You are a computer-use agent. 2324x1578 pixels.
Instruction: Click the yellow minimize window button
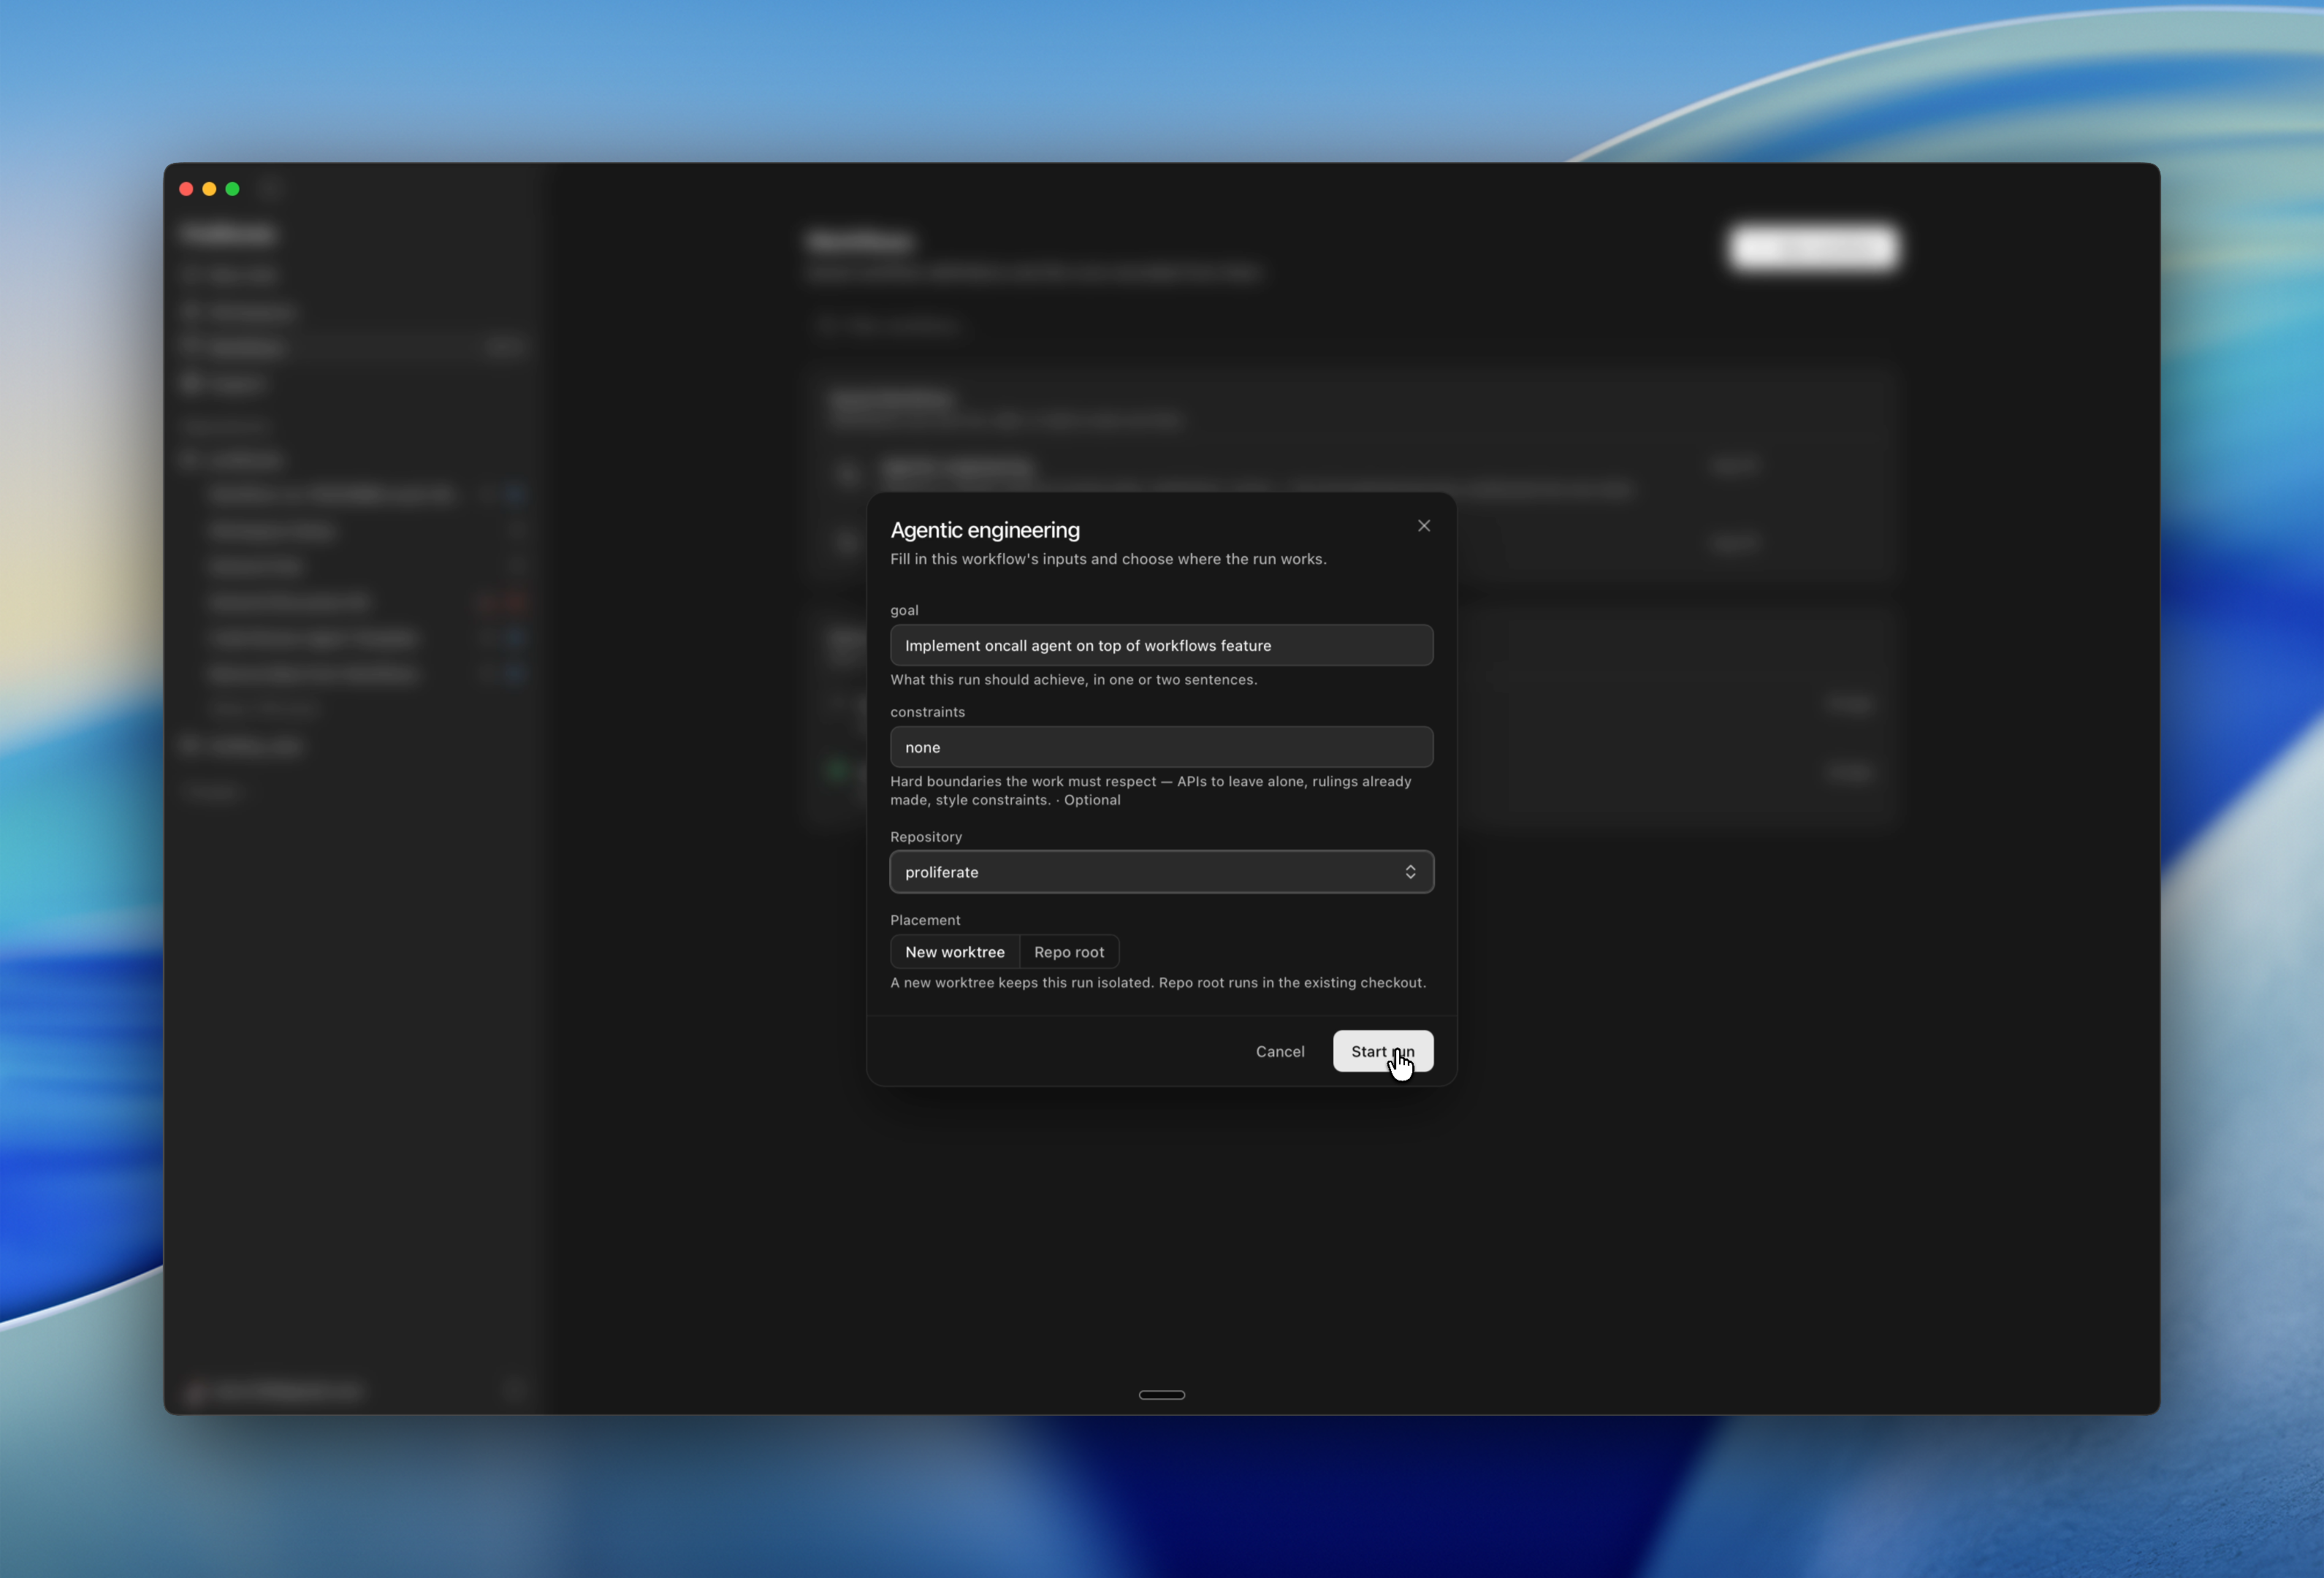pyautogui.click(x=209, y=189)
